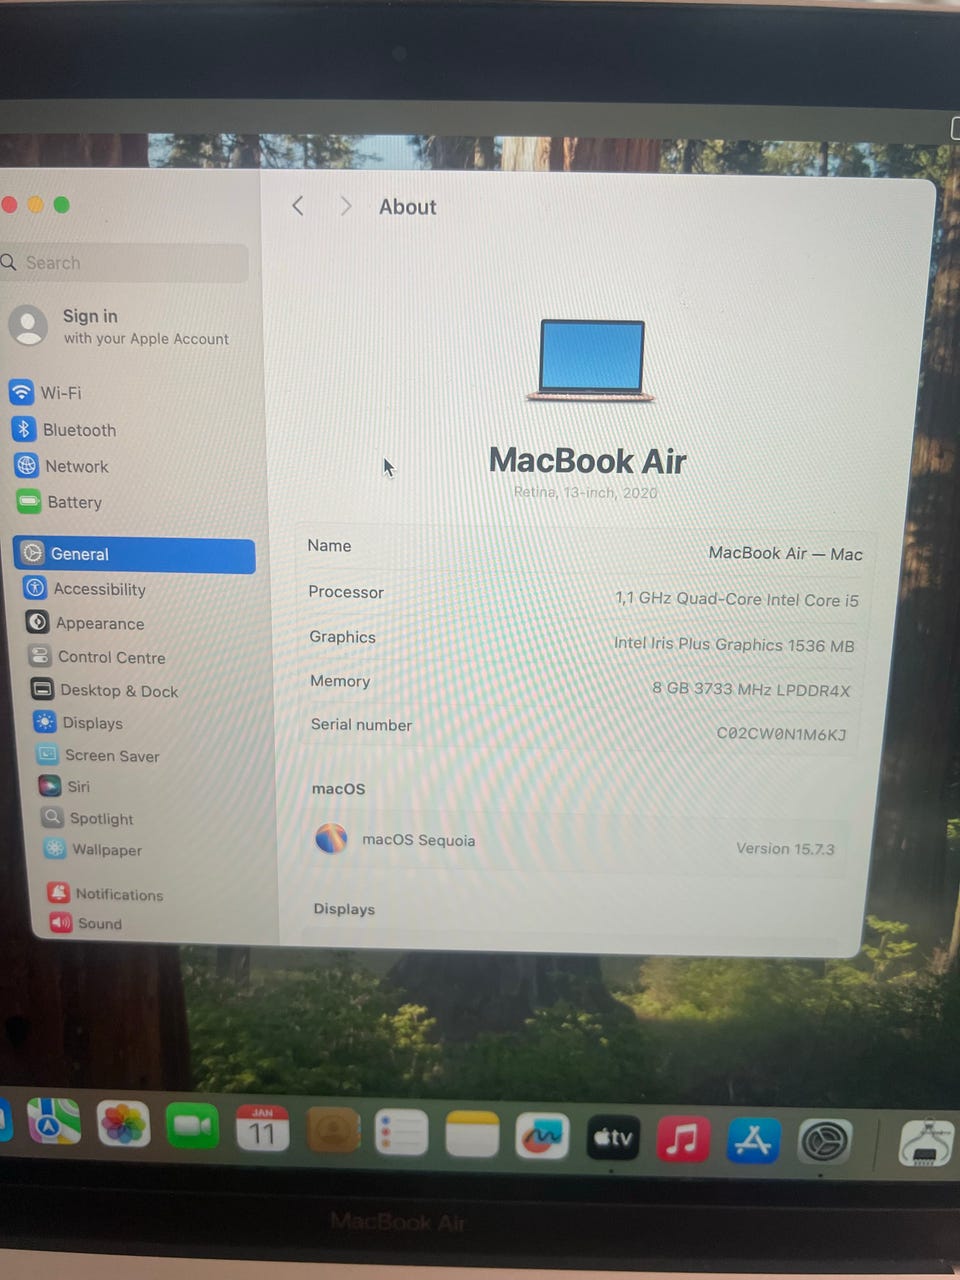
Task: Open Spotlight settings
Action: [x=88, y=818]
